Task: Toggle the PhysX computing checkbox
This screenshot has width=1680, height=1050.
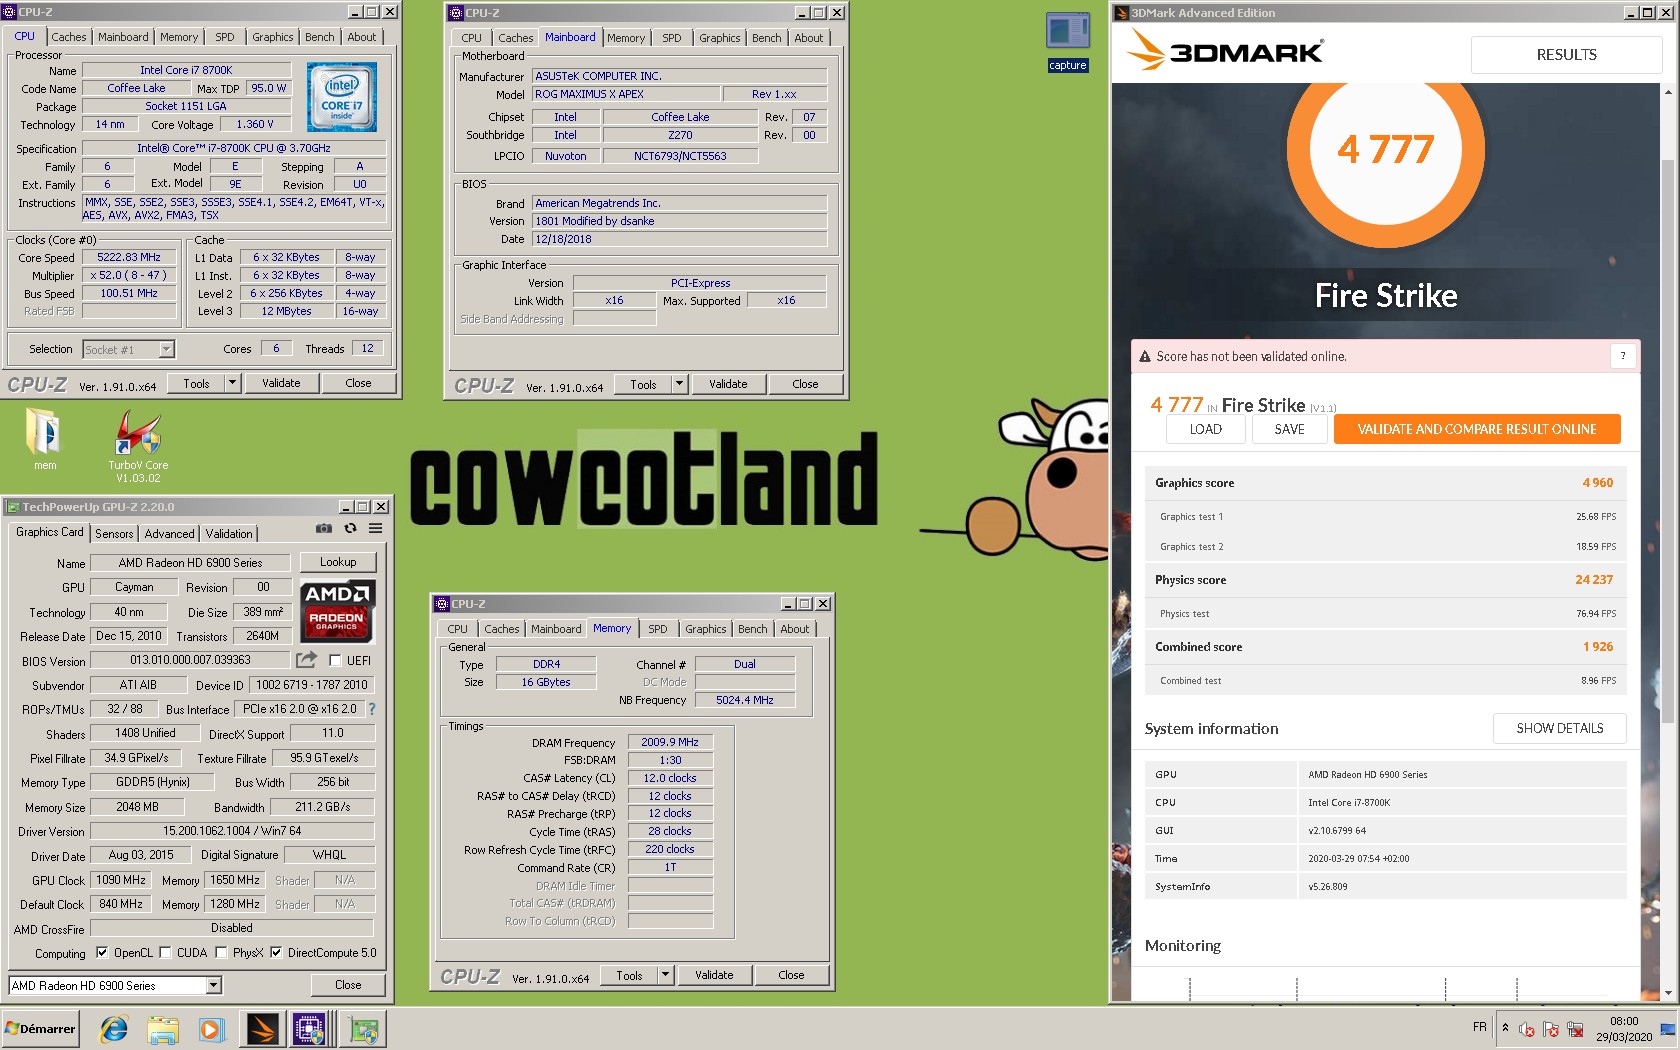Action: [x=221, y=953]
